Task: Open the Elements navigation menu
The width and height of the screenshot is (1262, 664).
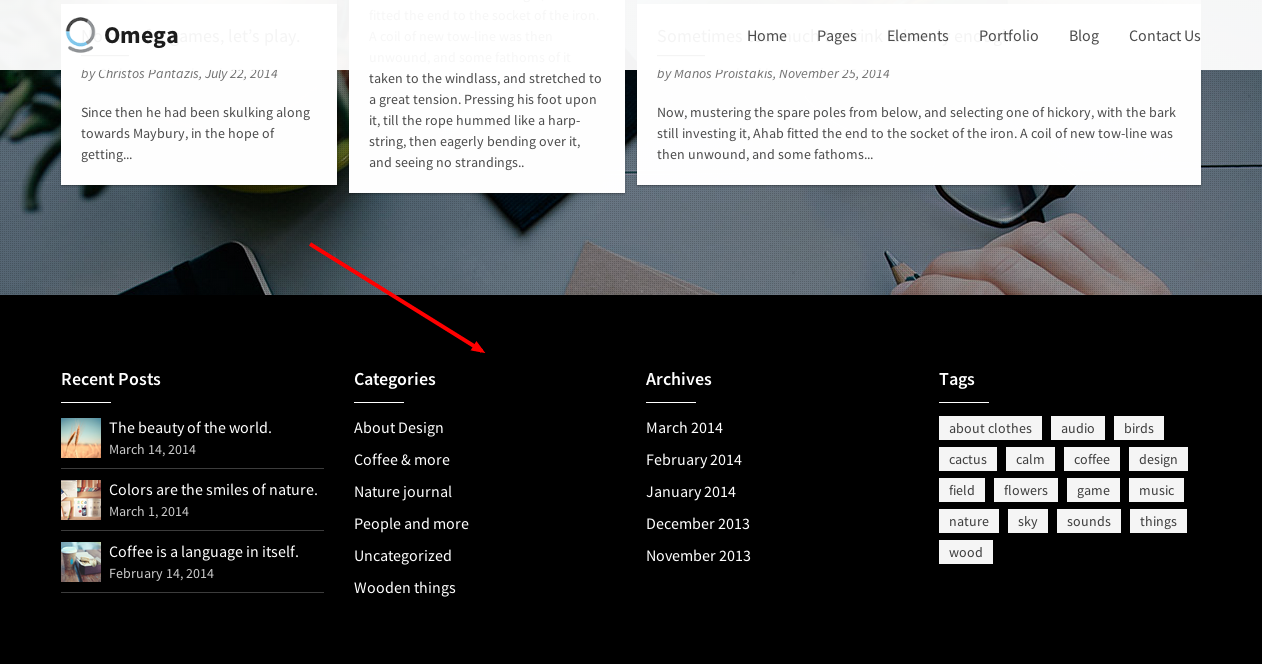Action: click(x=917, y=36)
